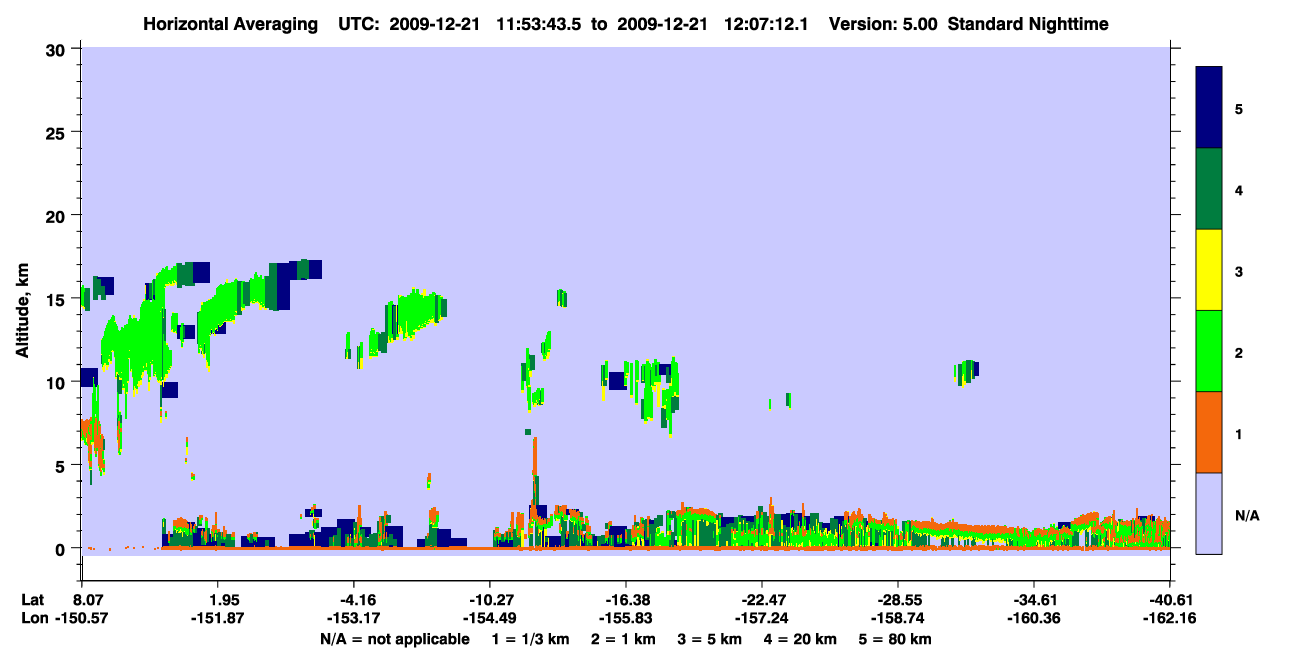Click the colorbar number label 4
The image size is (1300, 667).
coord(1239,189)
